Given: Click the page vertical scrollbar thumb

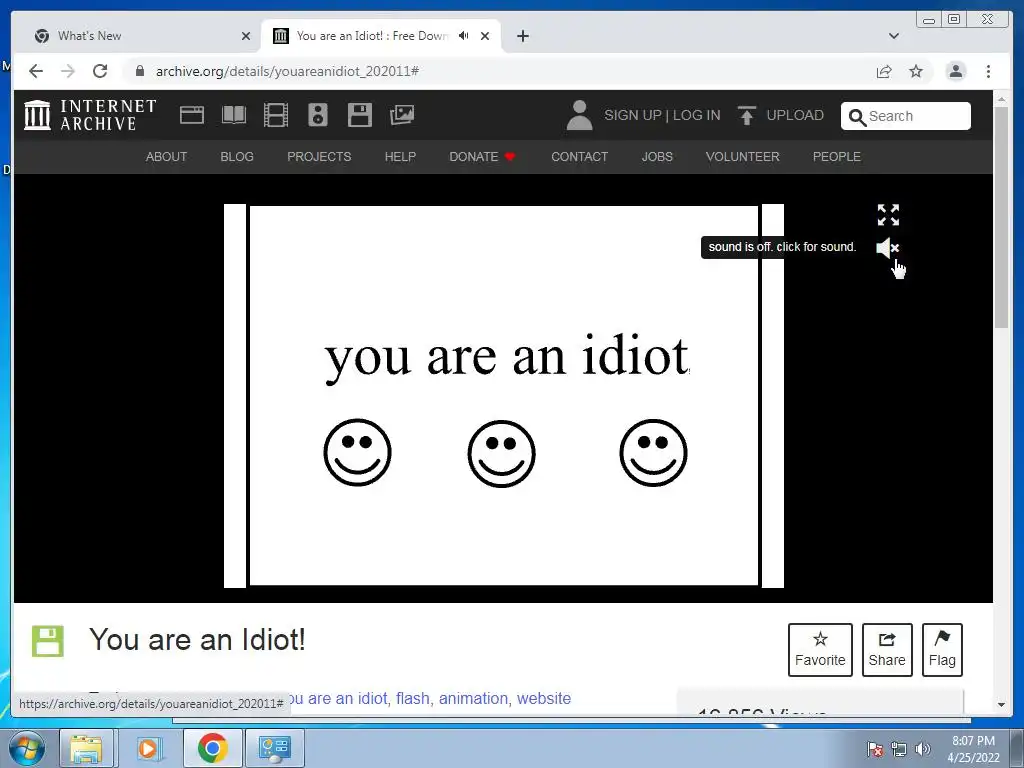Looking at the screenshot, I should 1001,217.
